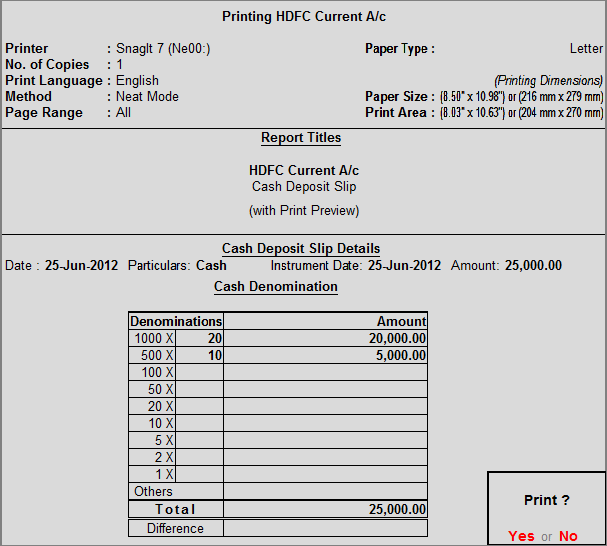Click the Paper Type value Letter
Image resolution: width=607 pixels, height=546 pixels.
click(x=586, y=48)
